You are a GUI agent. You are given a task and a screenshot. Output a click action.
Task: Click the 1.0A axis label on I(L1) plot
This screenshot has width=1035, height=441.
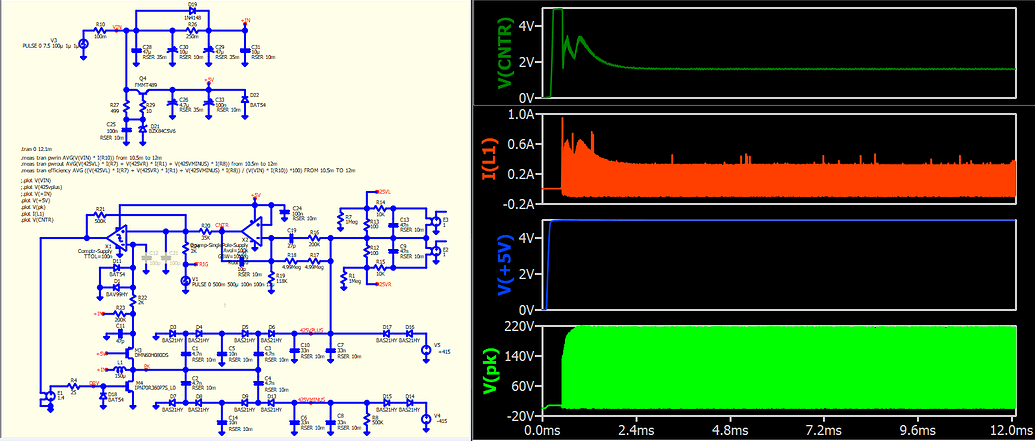click(x=522, y=114)
